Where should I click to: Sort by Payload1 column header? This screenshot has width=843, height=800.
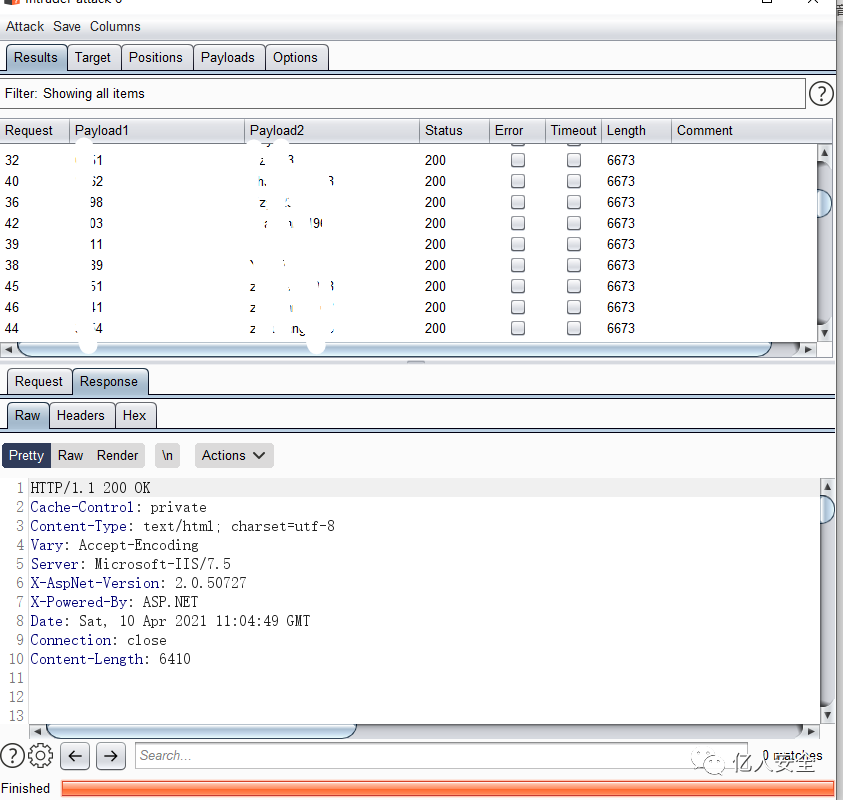tap(157, 131)
